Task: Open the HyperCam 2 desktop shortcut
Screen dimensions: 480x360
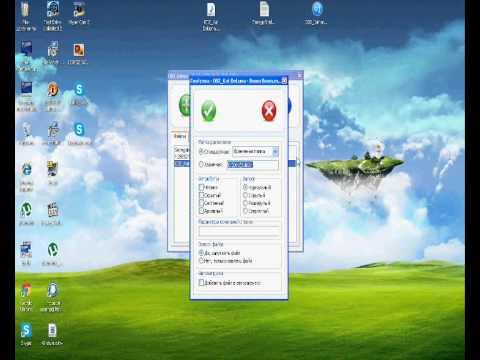Action: tap(79, 10)
